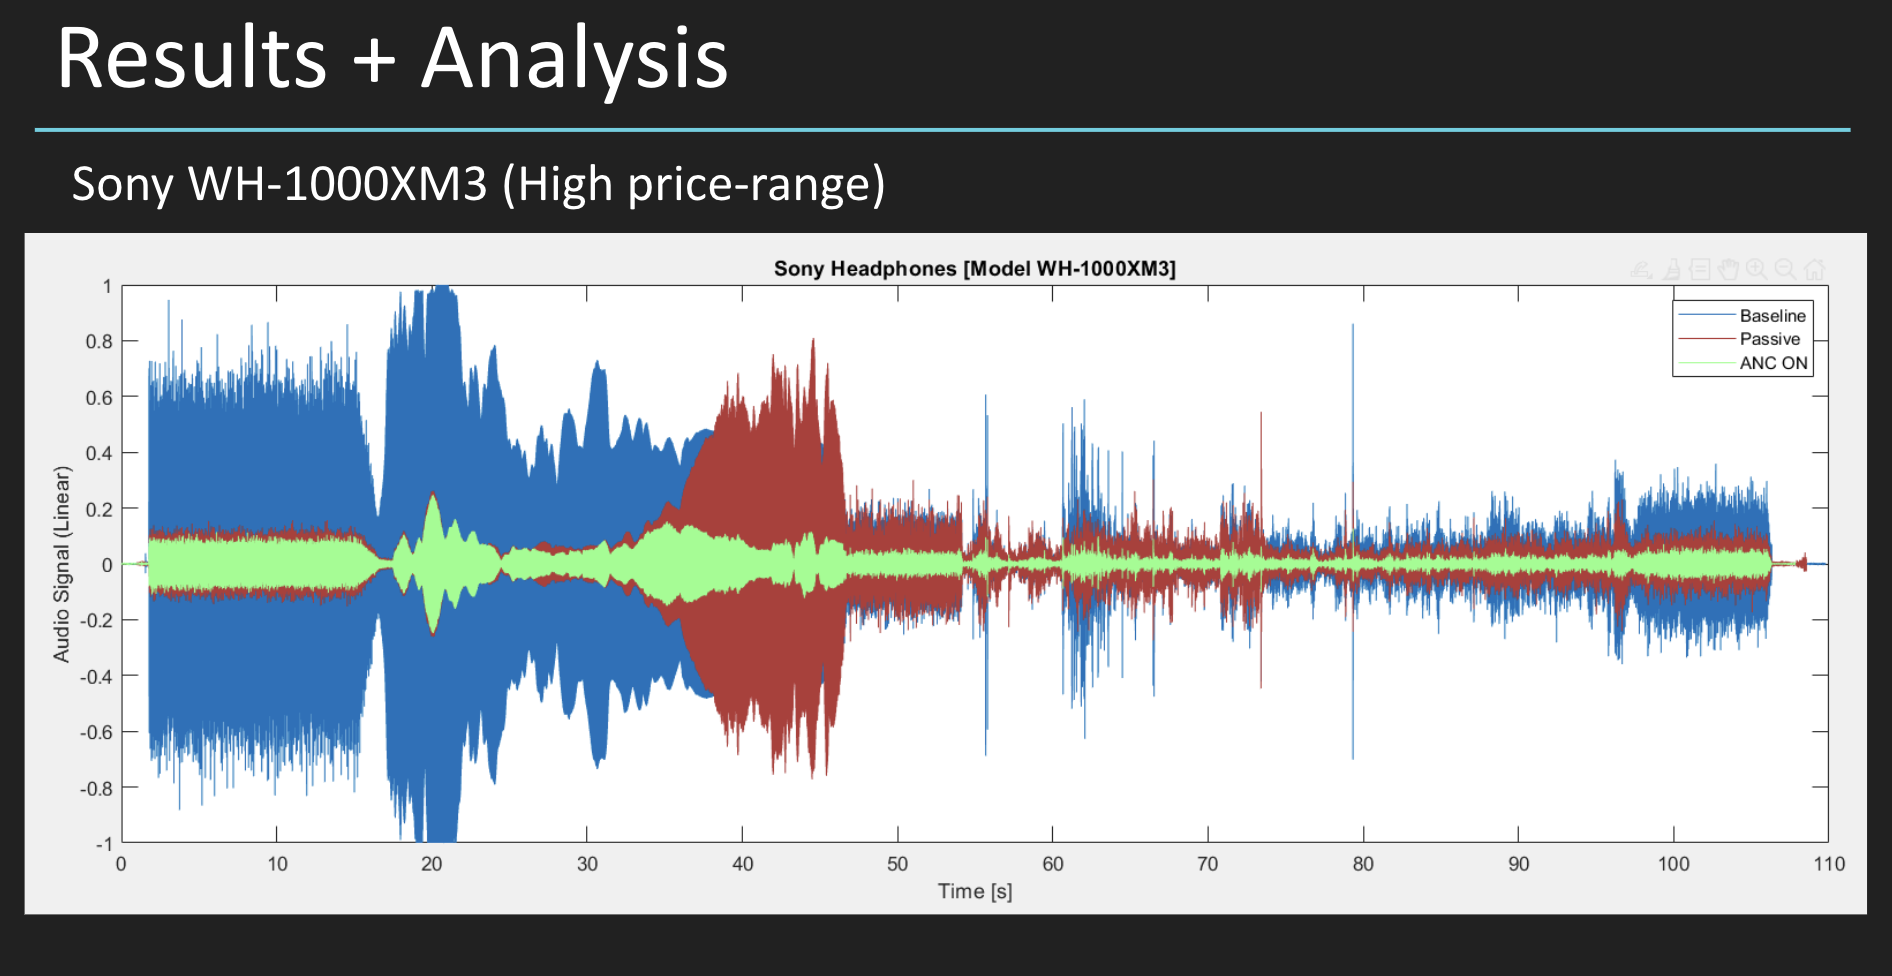1892x976 pixels.
Task: Click the green ANC ON legend line
Action: click(x=1706, y=363)
